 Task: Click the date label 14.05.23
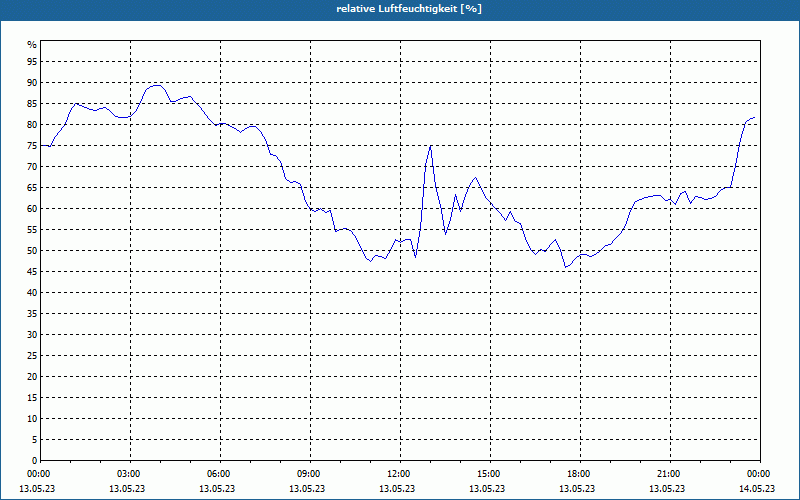(757, 488)
